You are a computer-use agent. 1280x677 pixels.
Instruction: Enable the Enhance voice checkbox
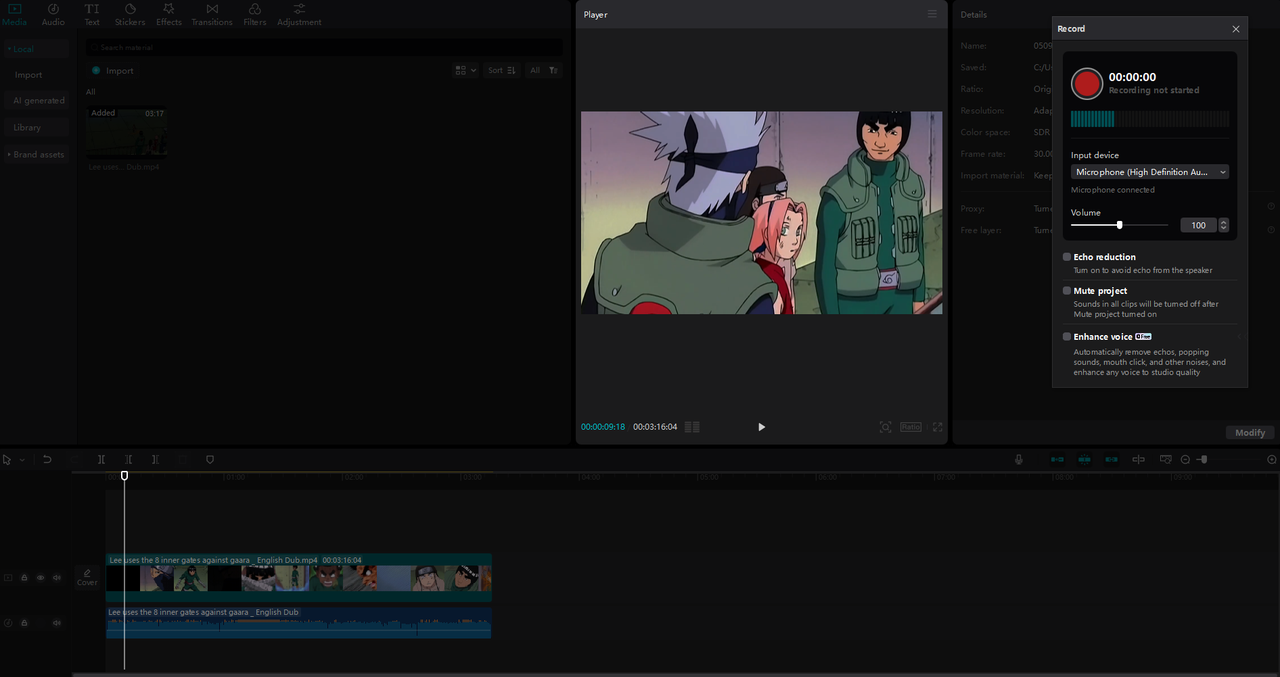[1067, 337]
